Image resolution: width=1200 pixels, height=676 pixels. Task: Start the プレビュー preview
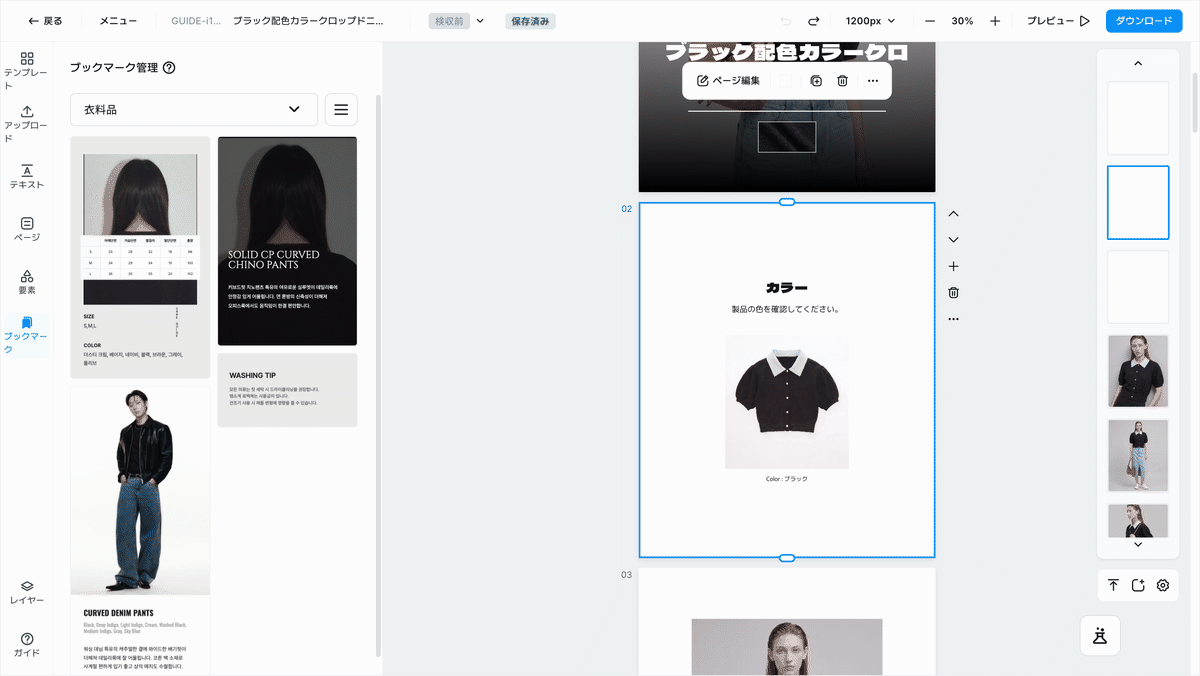[1058, 21]
